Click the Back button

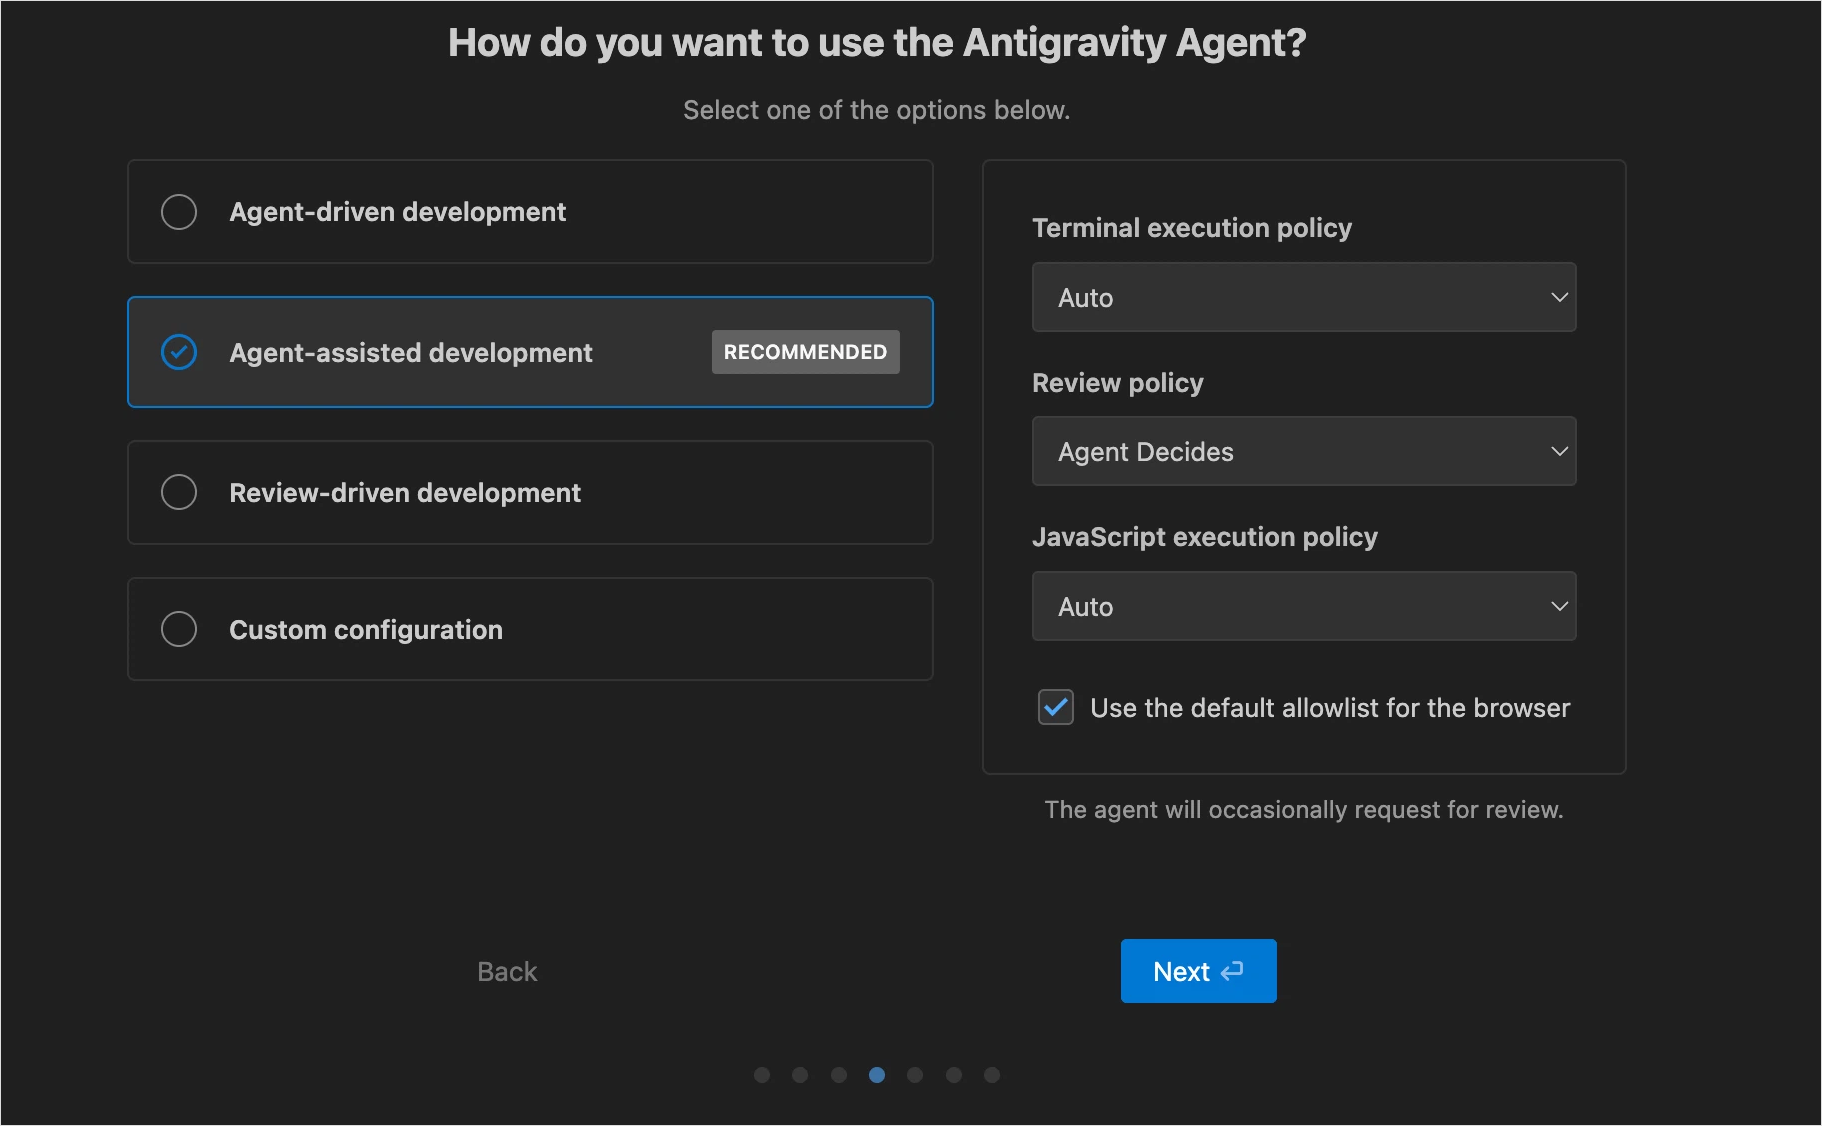(x=506, y=970)
